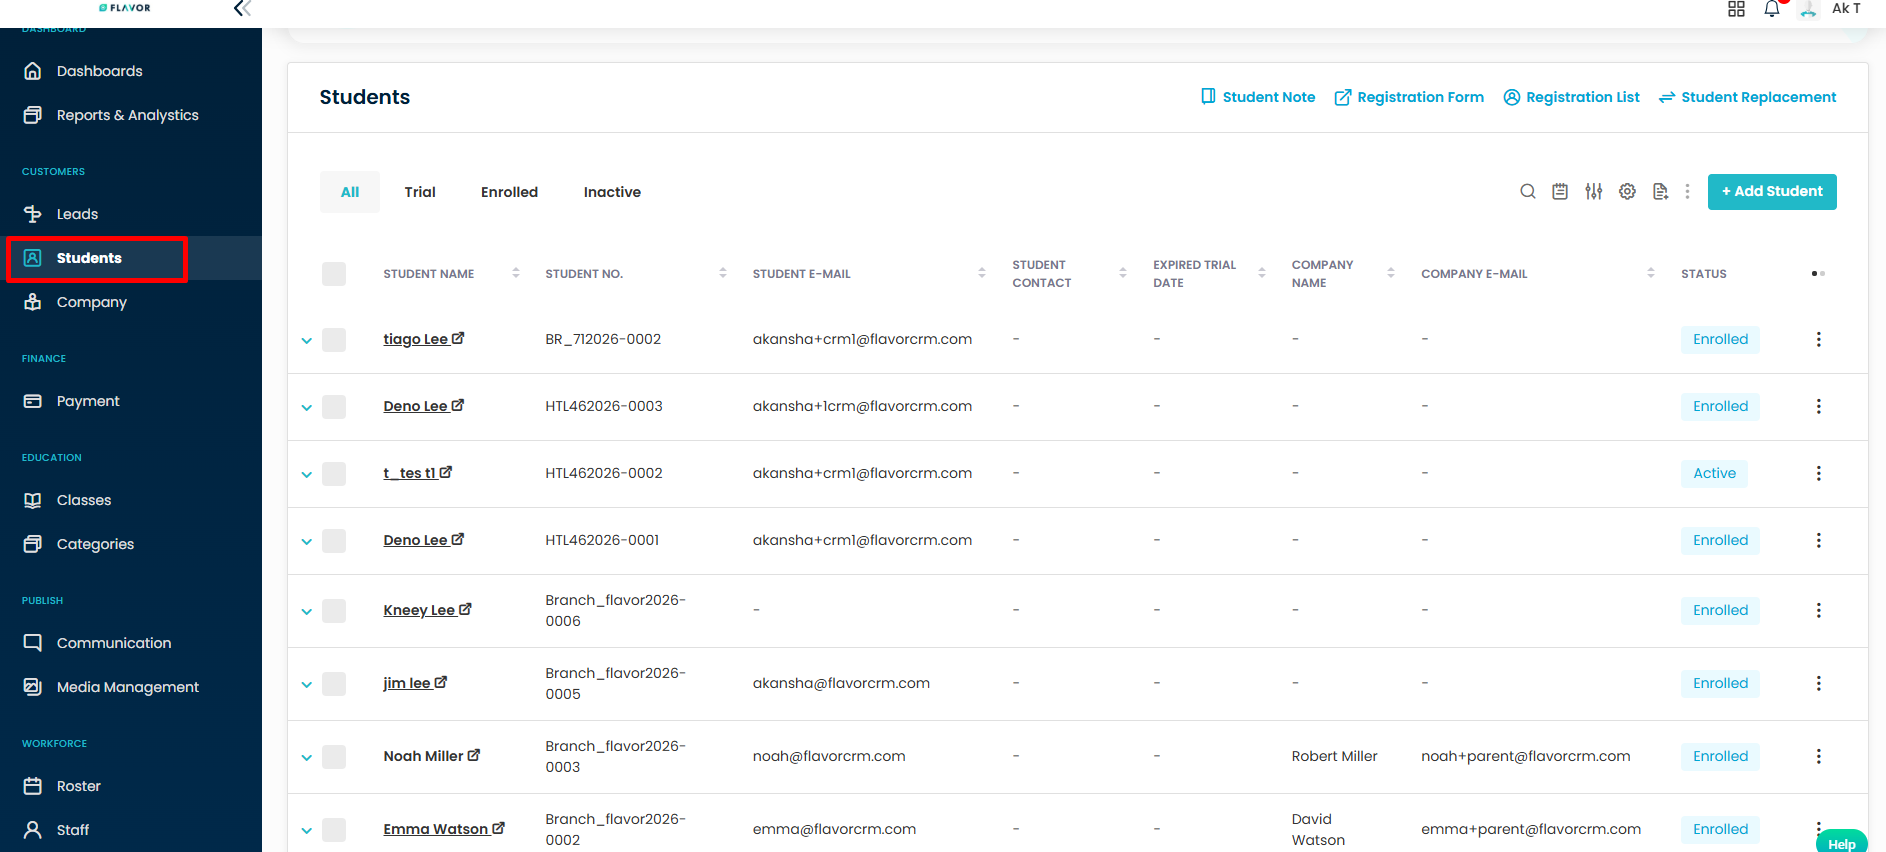This screenshot has width=1886, height=852.
Task: Click the search icon above the table
Action: tap(1528, 191)
